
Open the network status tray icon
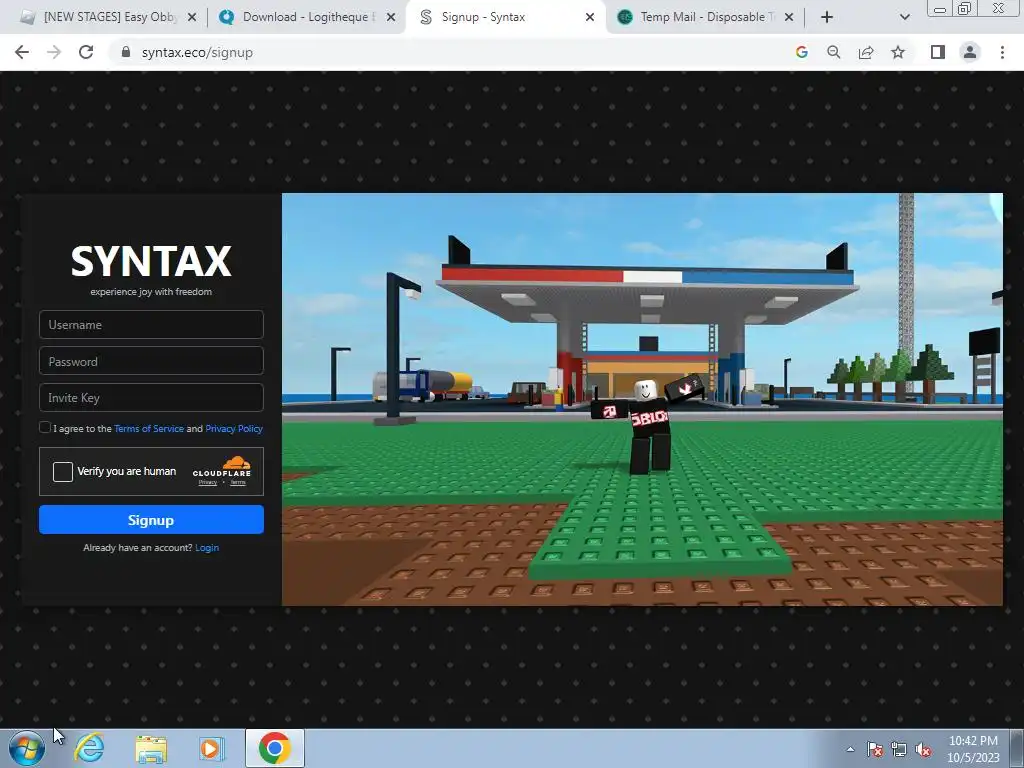pyautogui.click(x=899, y=749)
